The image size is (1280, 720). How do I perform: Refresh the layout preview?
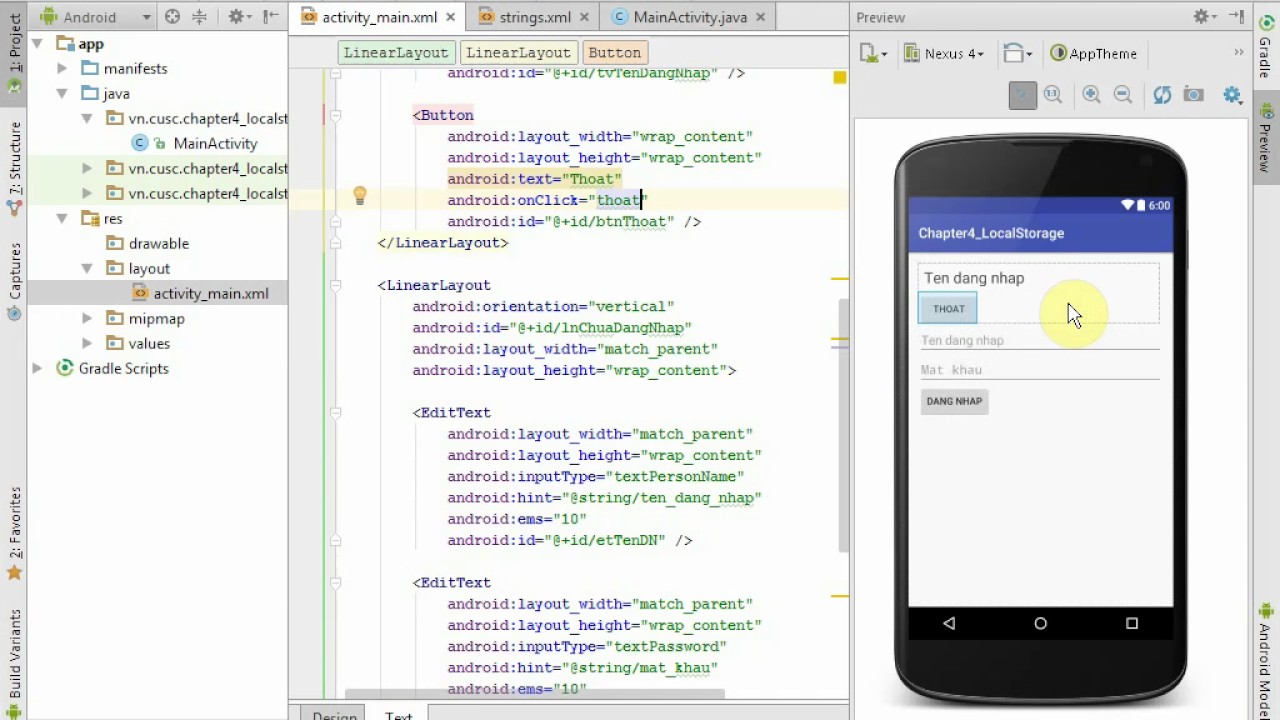[x=1162, y=94]
